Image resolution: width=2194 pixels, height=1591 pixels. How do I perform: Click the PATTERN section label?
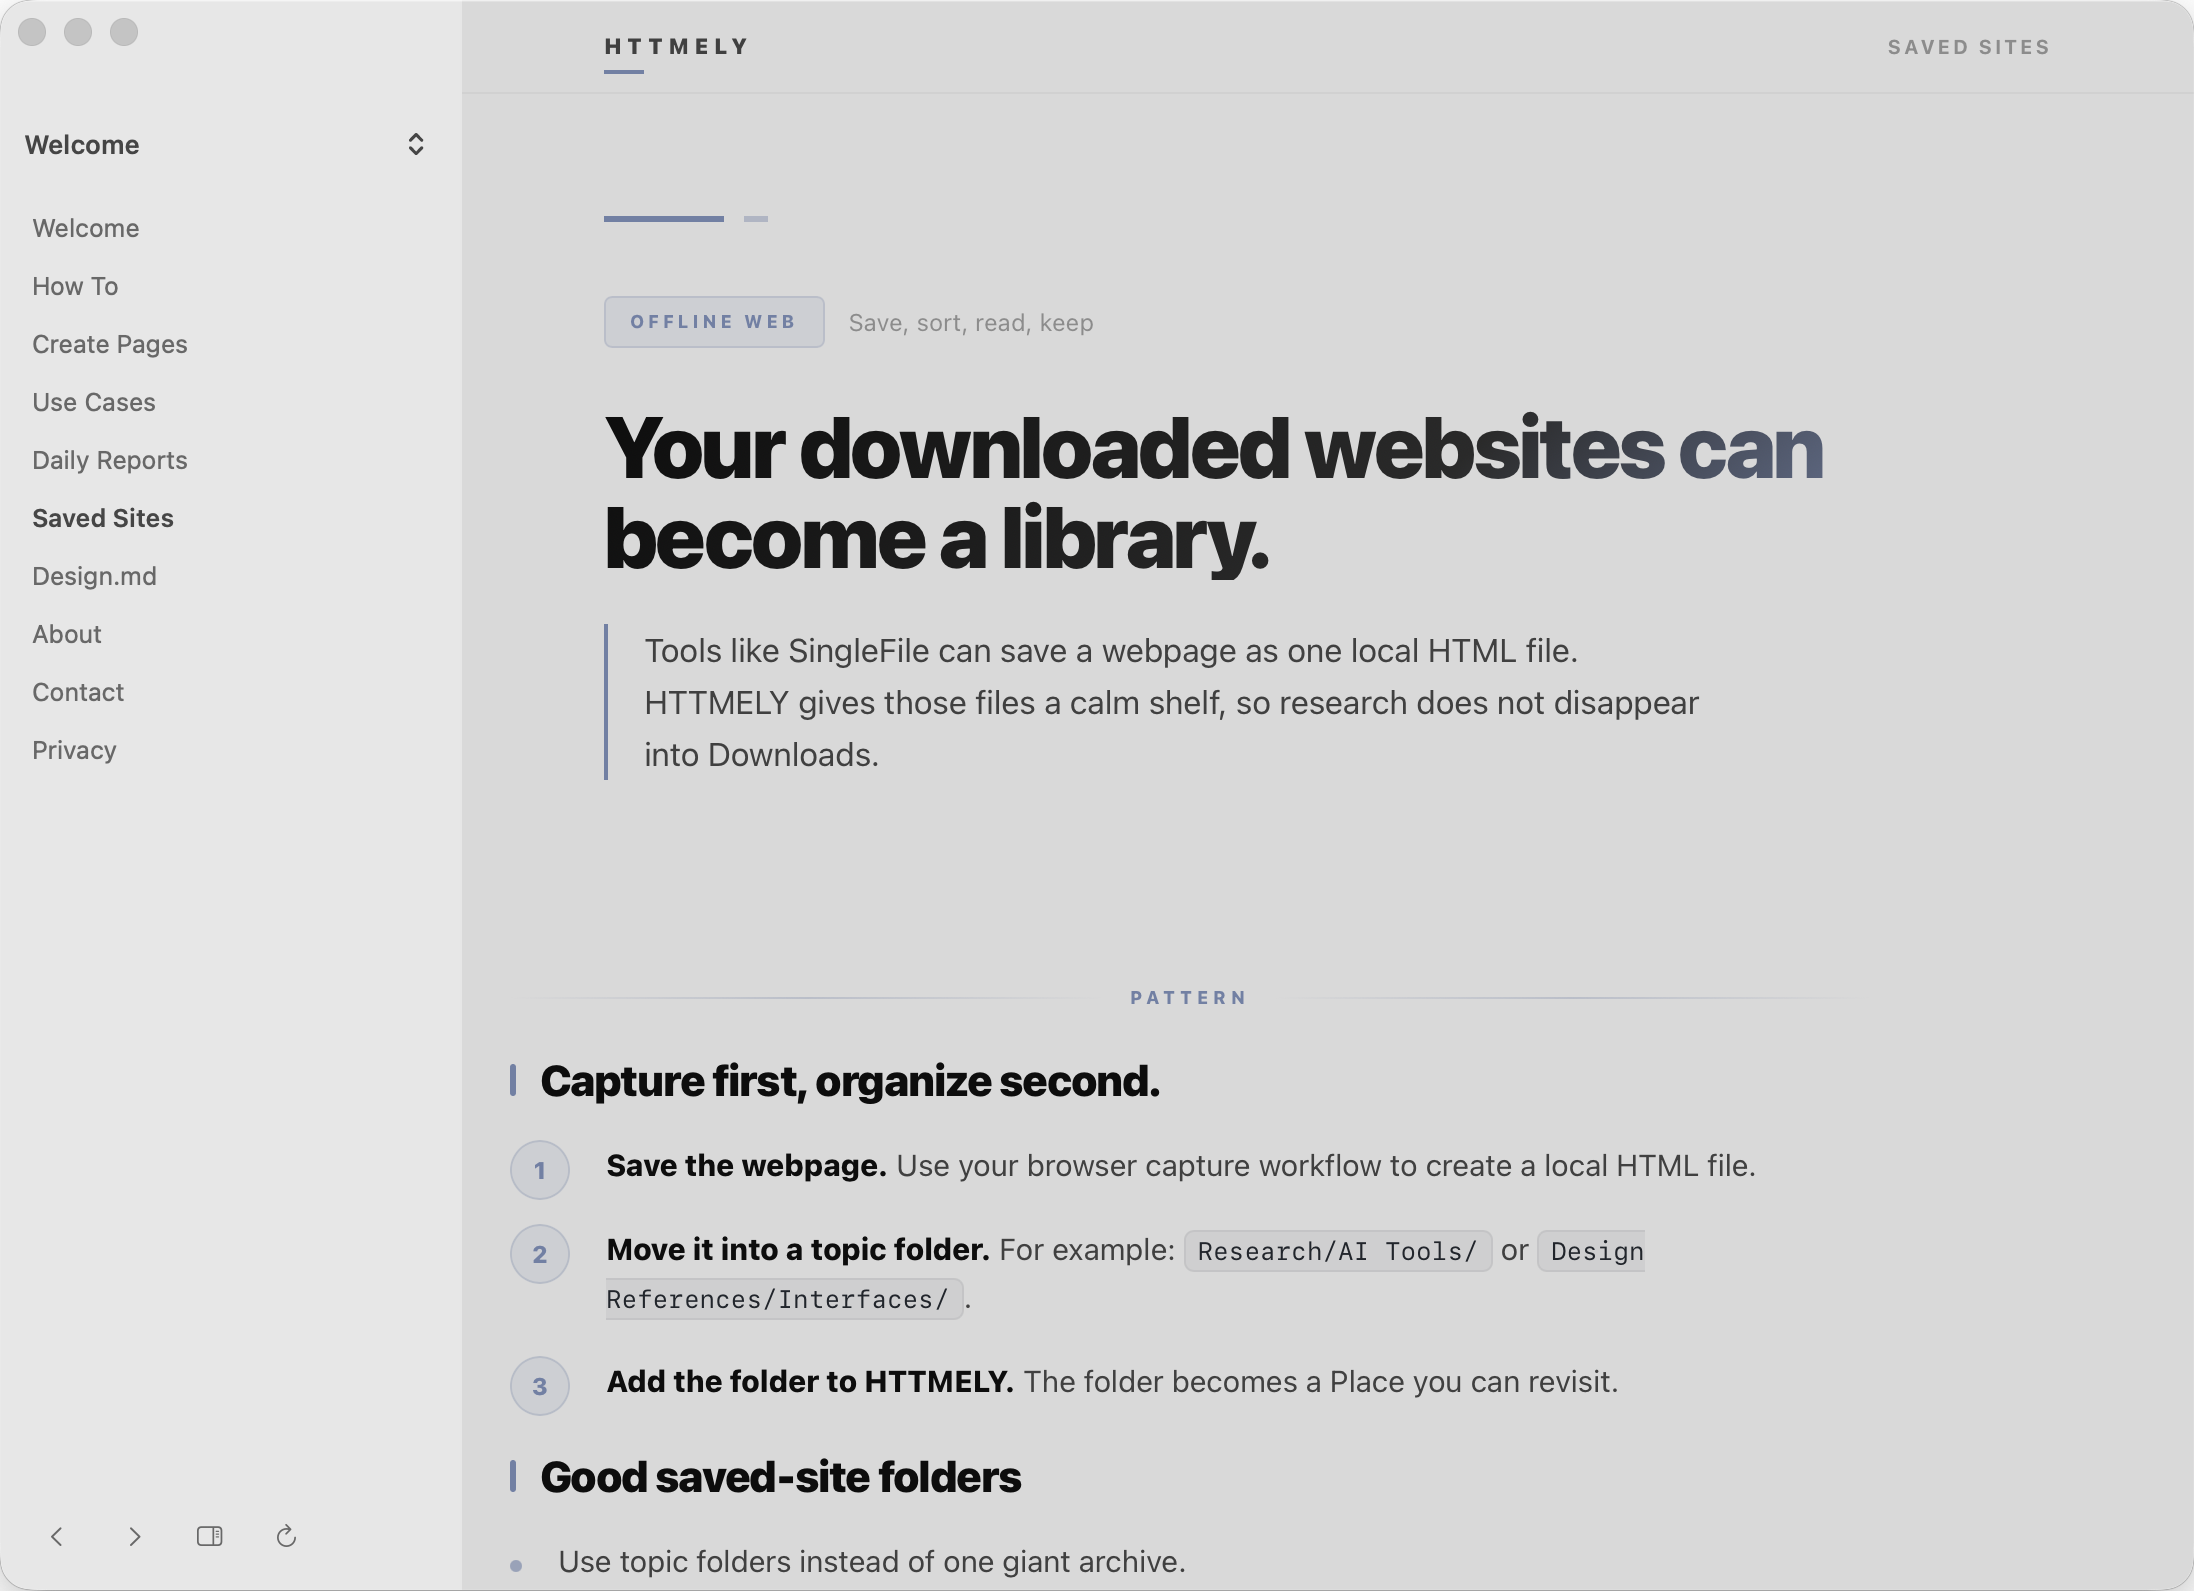click(1189, 998)
